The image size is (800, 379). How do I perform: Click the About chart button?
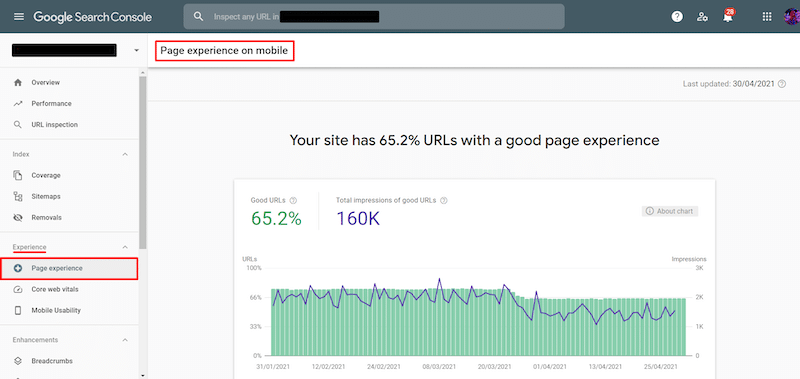point(669,211)
